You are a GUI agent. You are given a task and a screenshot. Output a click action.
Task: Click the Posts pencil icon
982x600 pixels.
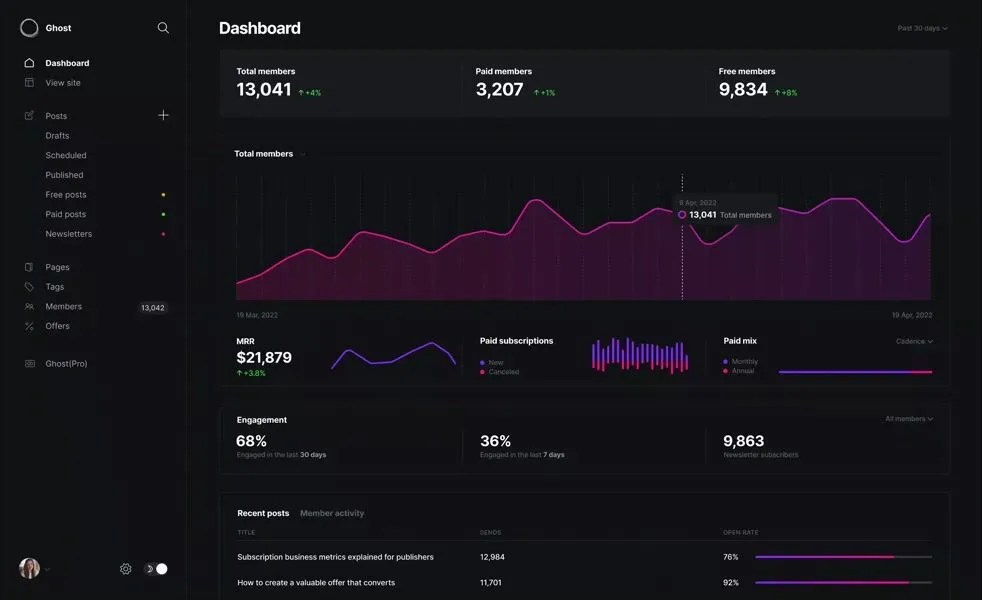click(31, 115)
